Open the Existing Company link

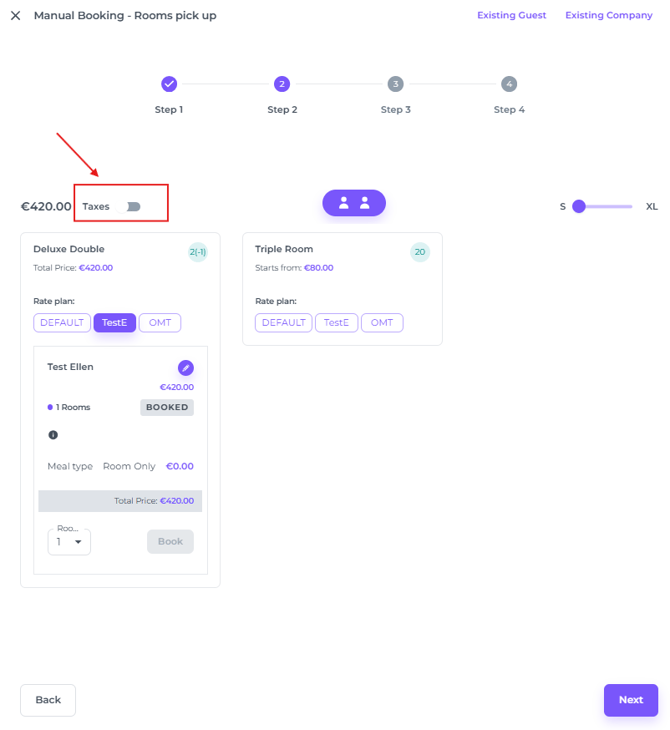609,16
